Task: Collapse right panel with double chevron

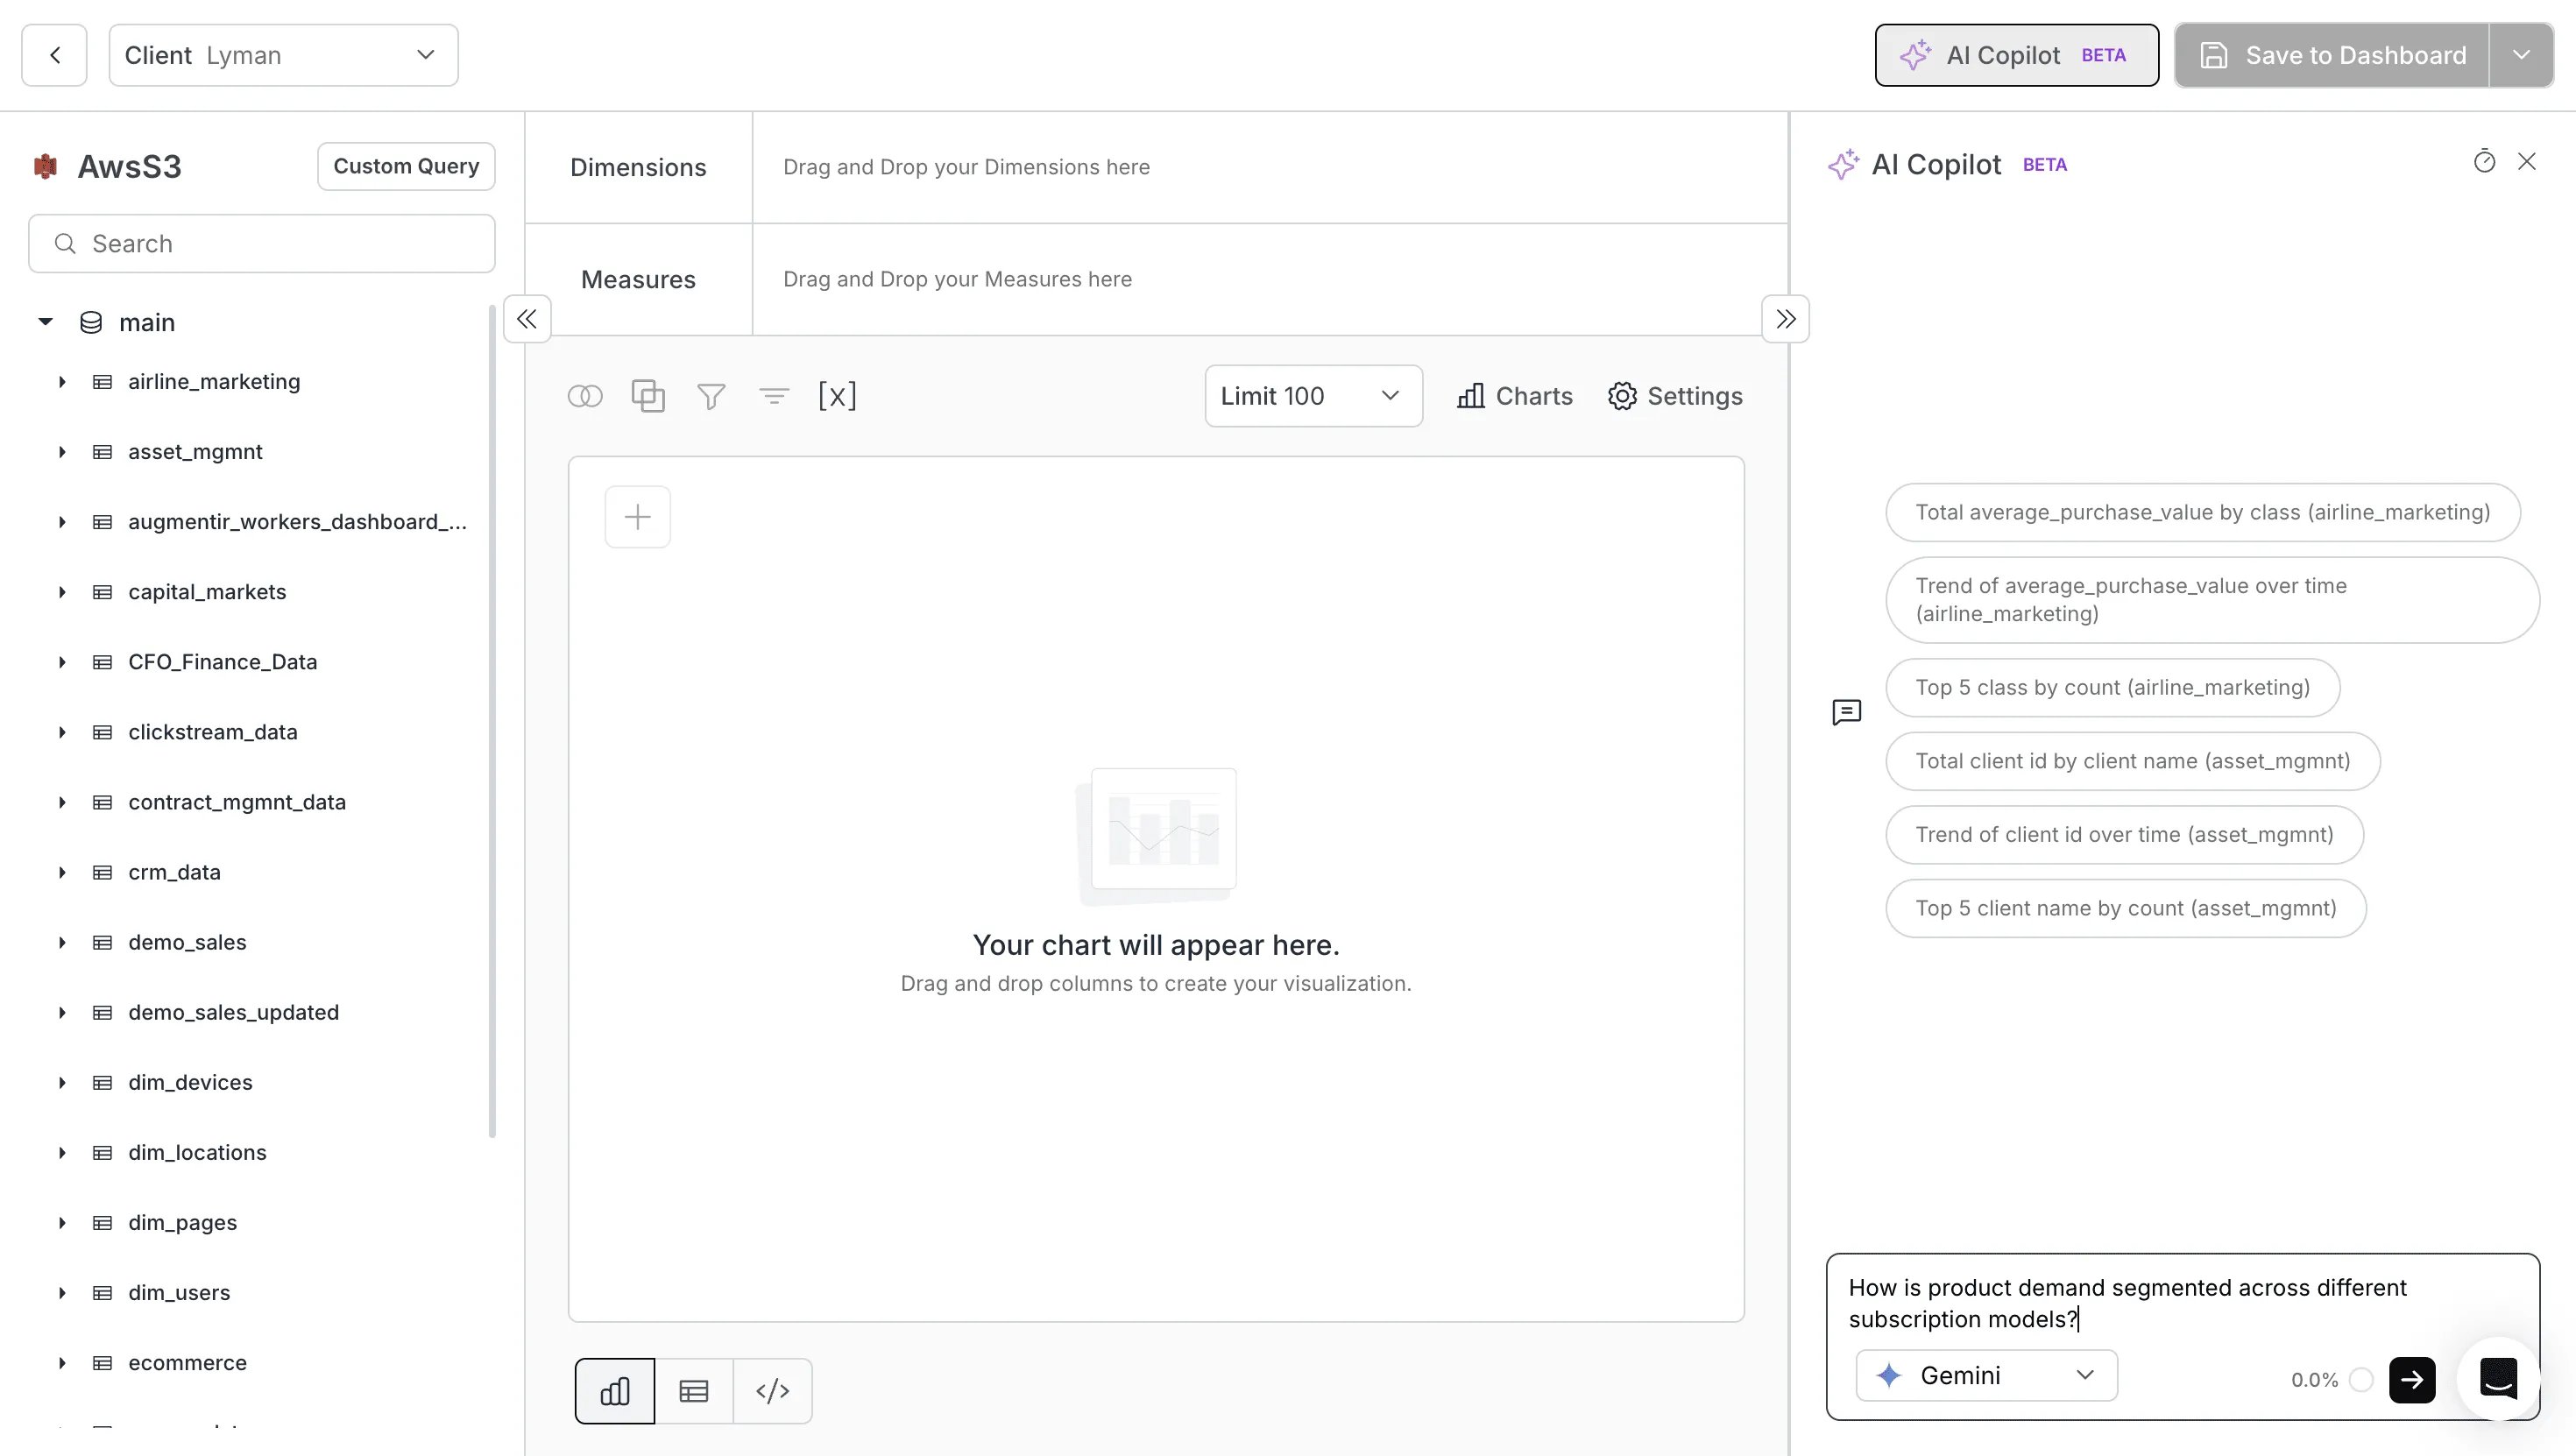Action: (1785, 319)
